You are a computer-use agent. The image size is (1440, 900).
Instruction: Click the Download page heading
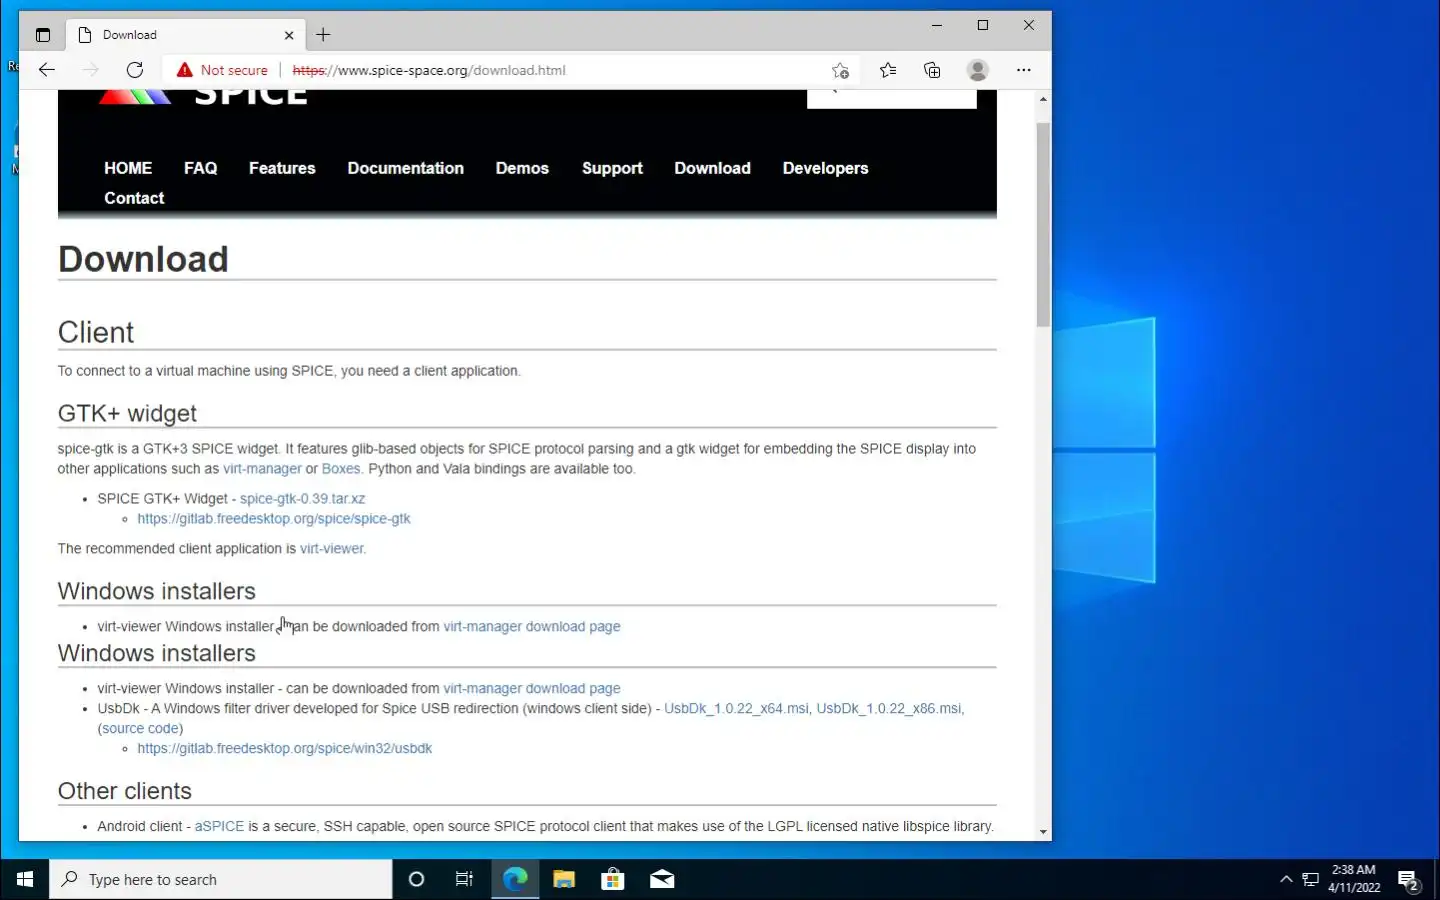(x=143, y=259)
